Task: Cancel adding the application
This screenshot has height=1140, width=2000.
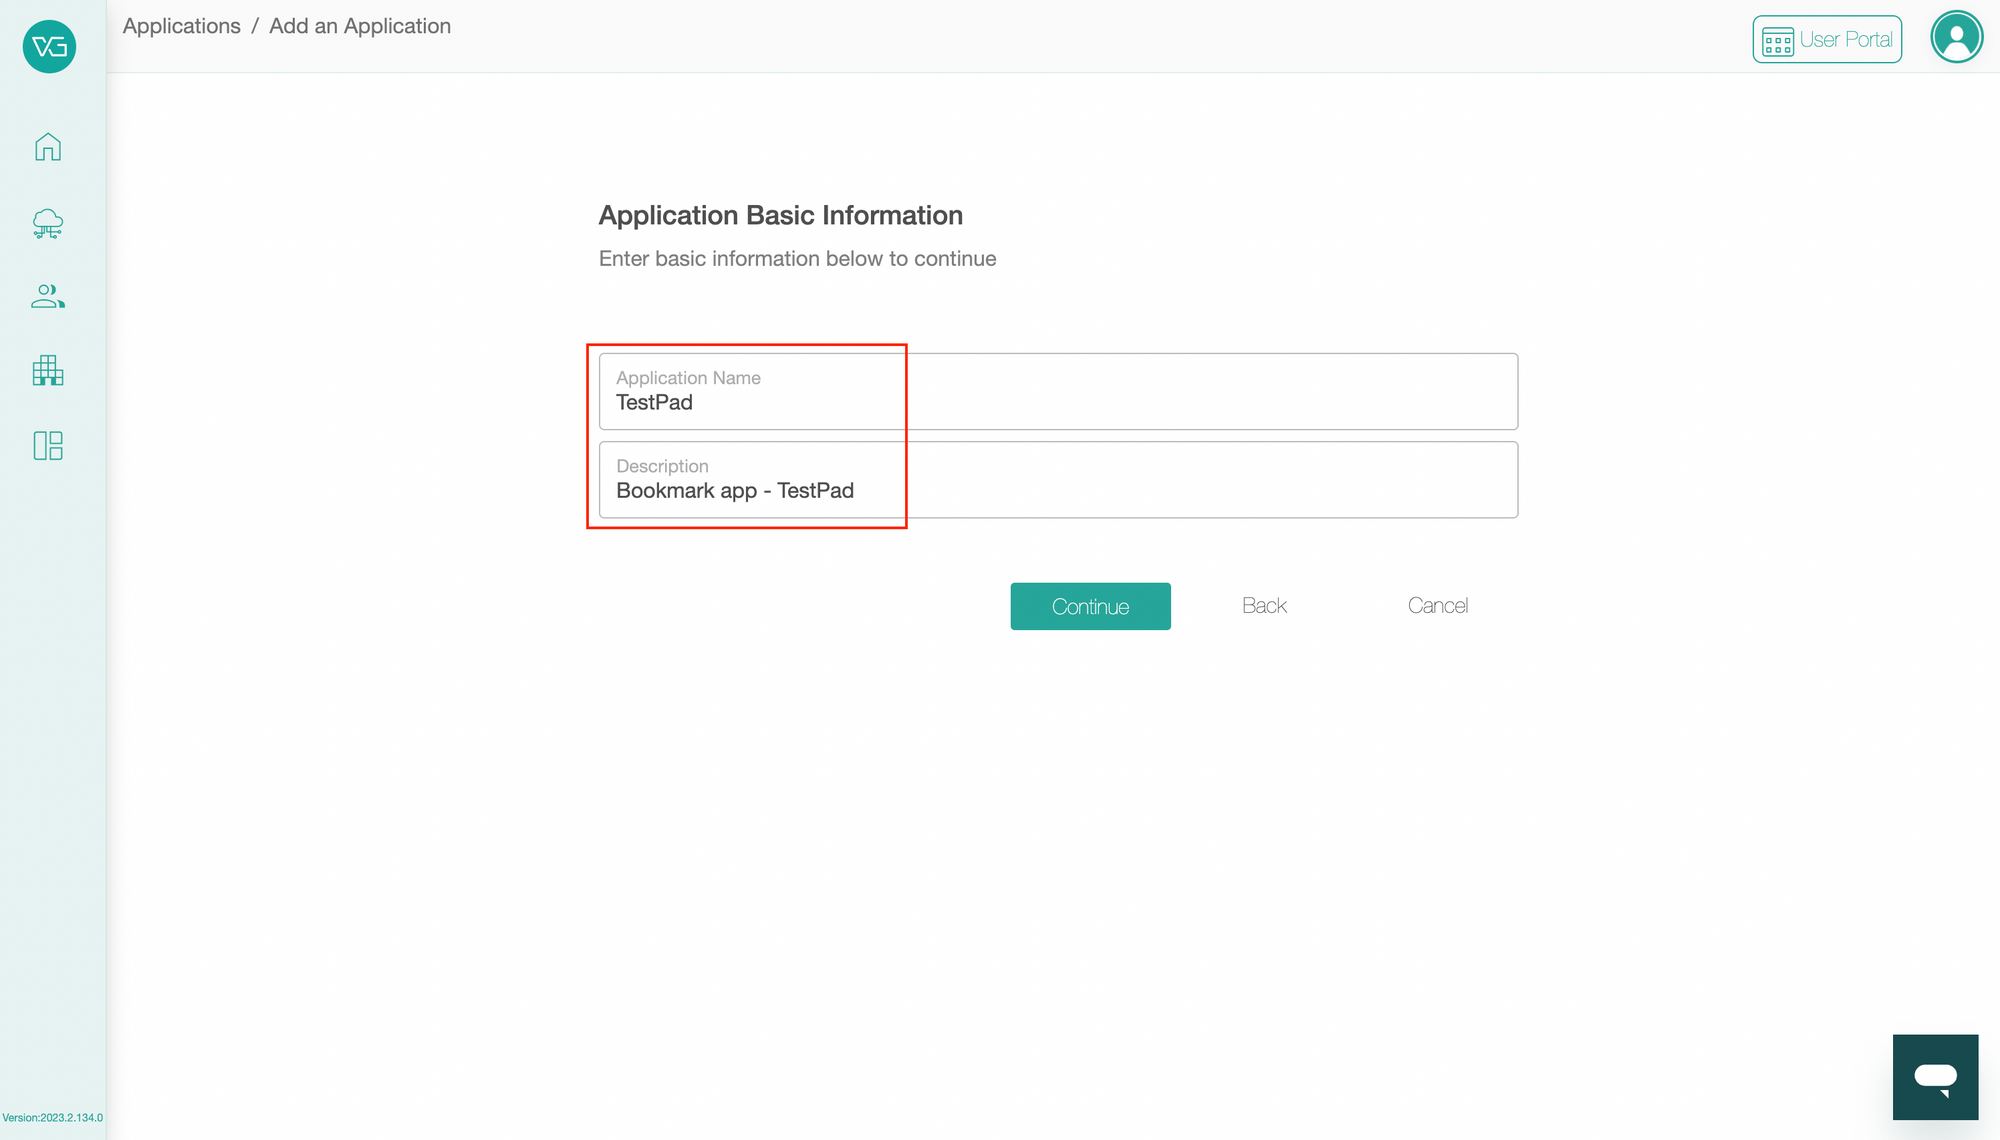Action: click(x=1437, y=605)
